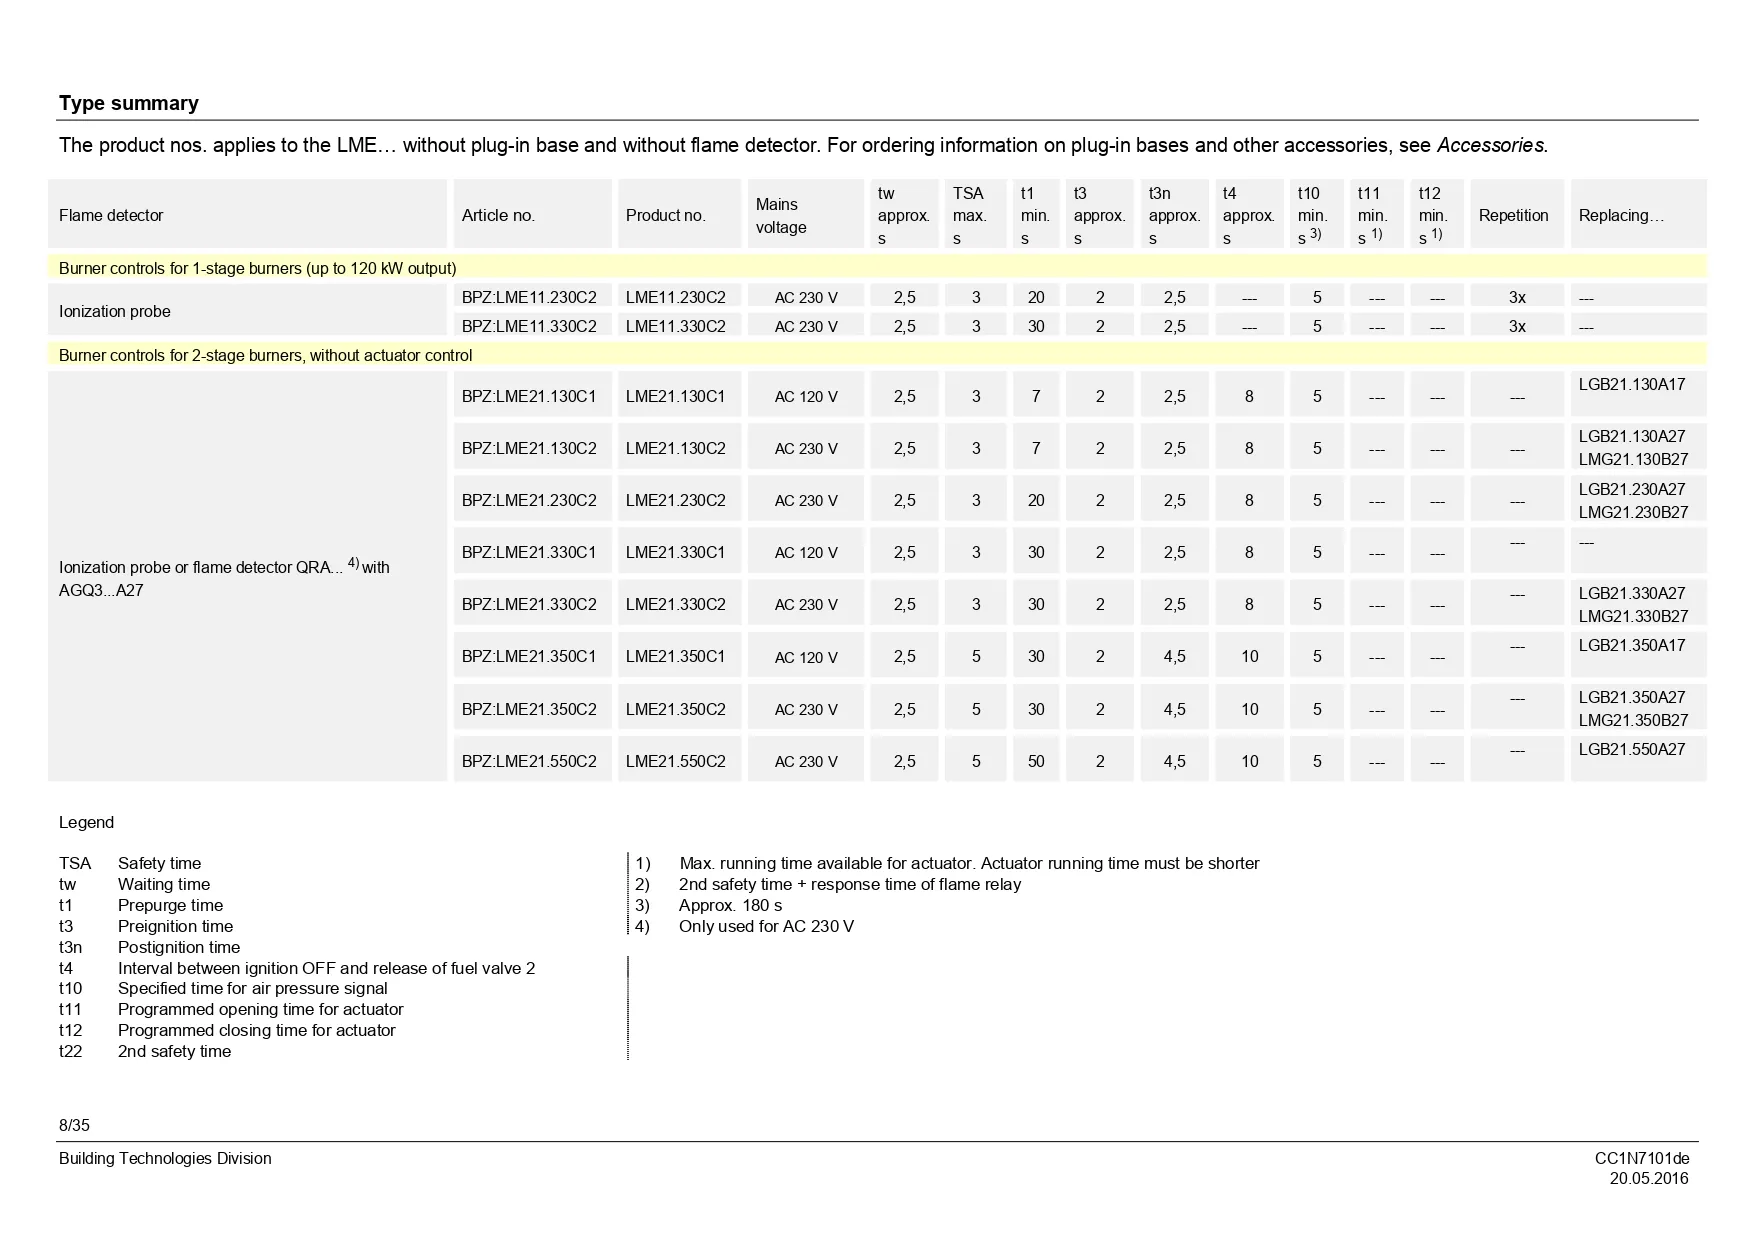1755x1241 pixels.
Task: Click the t22 2nd safety time legend entry
Action: click(145, 1051)
